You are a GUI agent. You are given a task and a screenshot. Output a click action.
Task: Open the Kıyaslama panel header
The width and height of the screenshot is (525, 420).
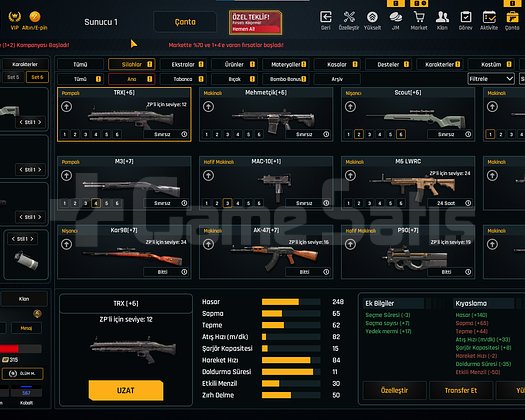point(484,303)
